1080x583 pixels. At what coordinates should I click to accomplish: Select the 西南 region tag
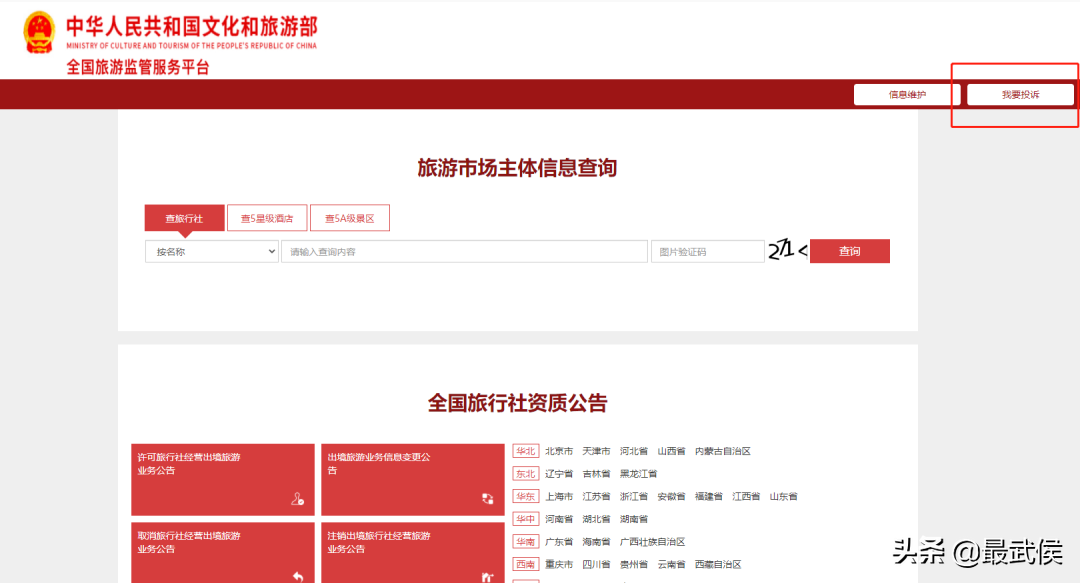(x=526, y=564)
